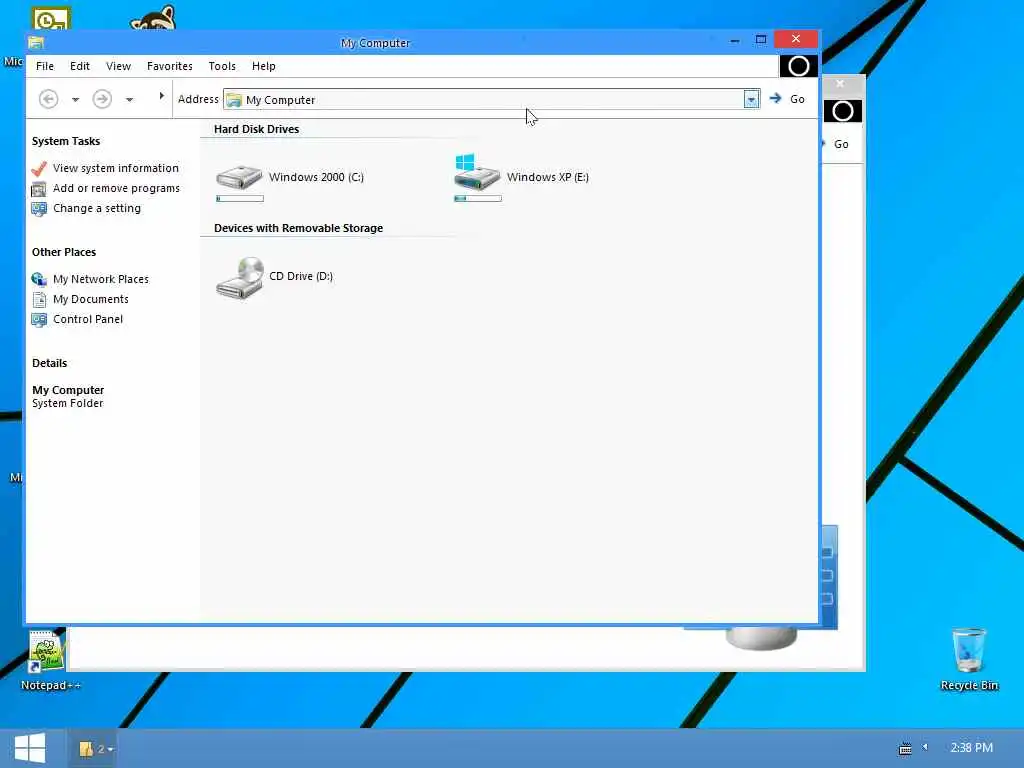Open My Documents link
Image resolution: width=1024 pixels, height=768 pixels.
pyautogui.click(x=91, y=299)
